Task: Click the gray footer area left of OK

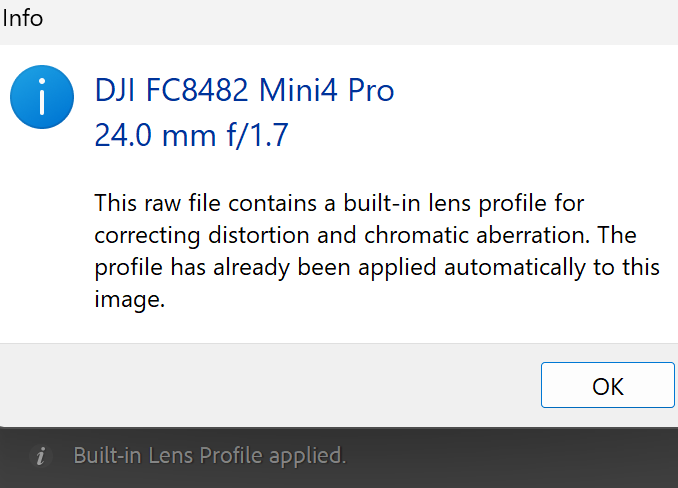Action: point(270,386)
